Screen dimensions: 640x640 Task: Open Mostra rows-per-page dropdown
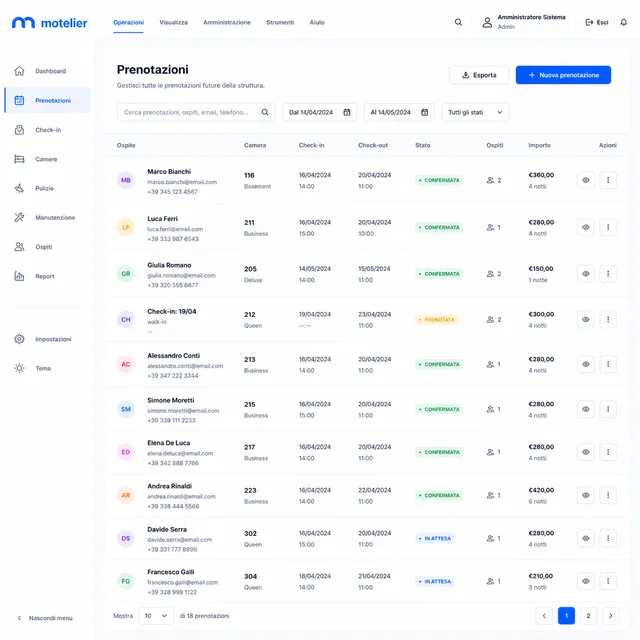click(156, 616)
